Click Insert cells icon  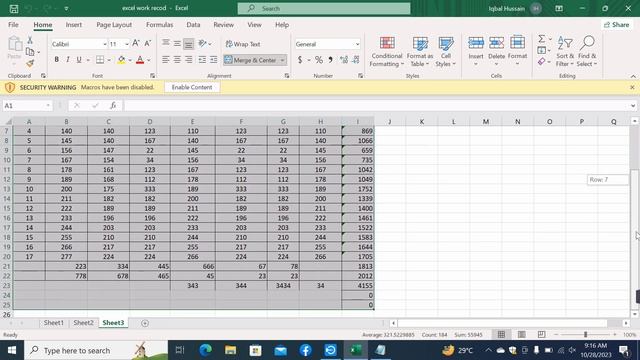[x=476, y=43]
